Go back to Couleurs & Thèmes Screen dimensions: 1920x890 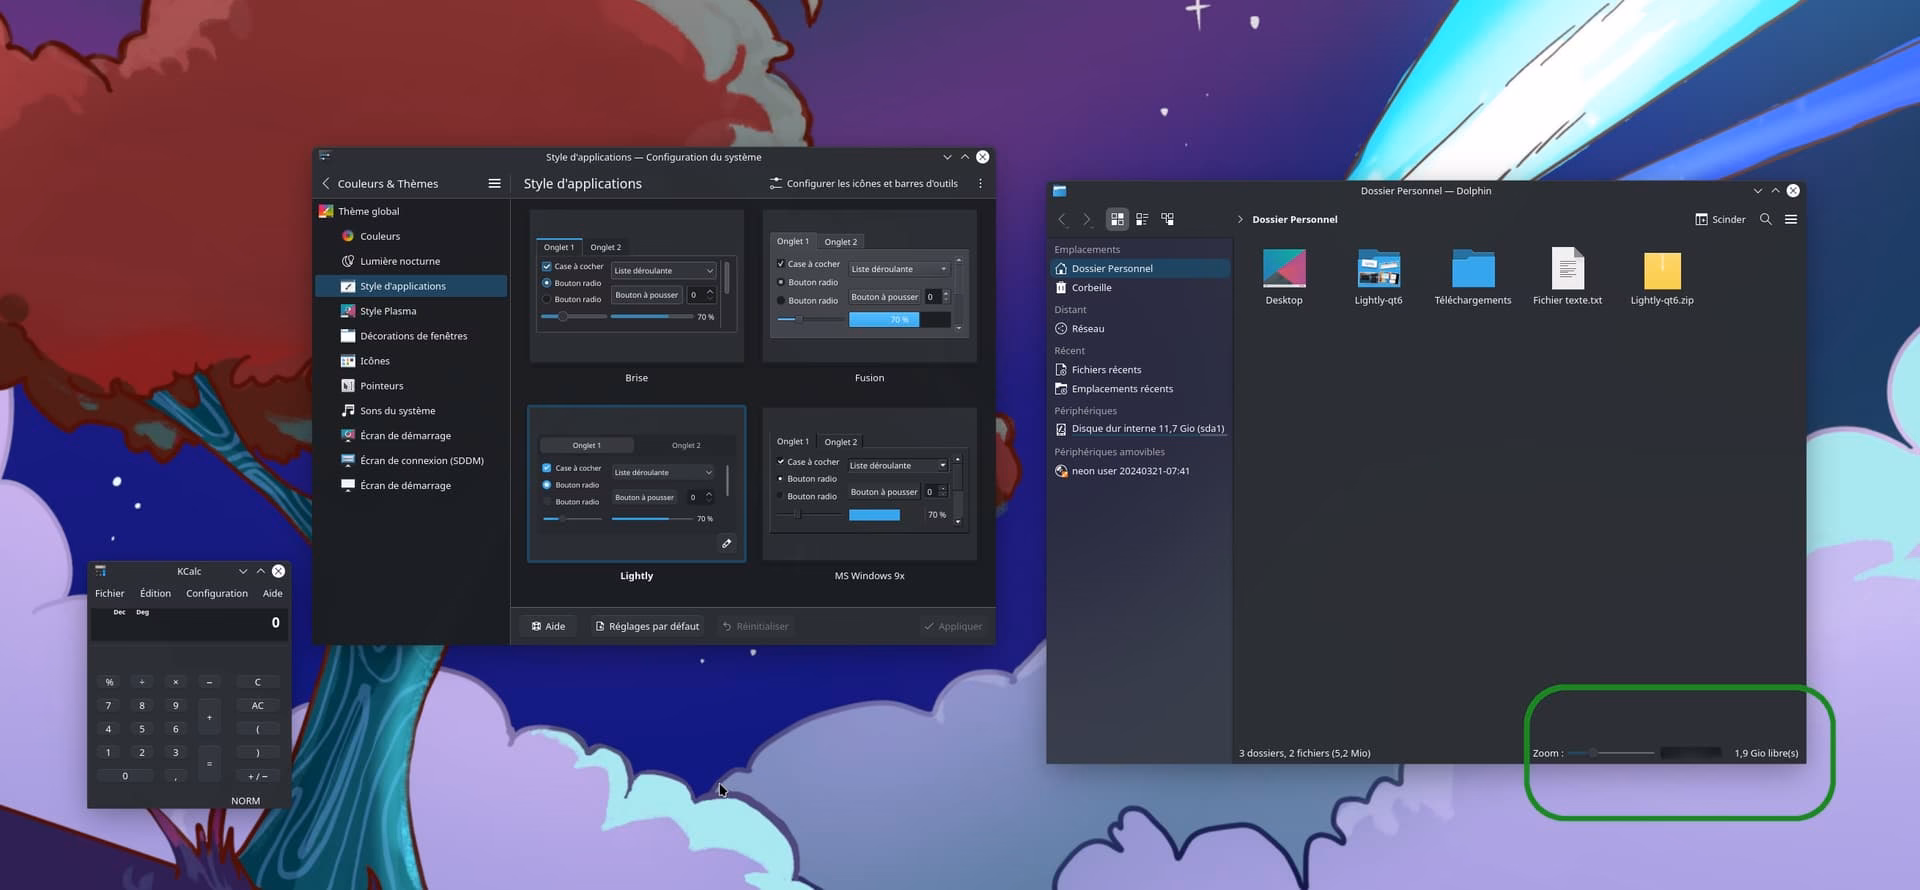pos(380,184)
